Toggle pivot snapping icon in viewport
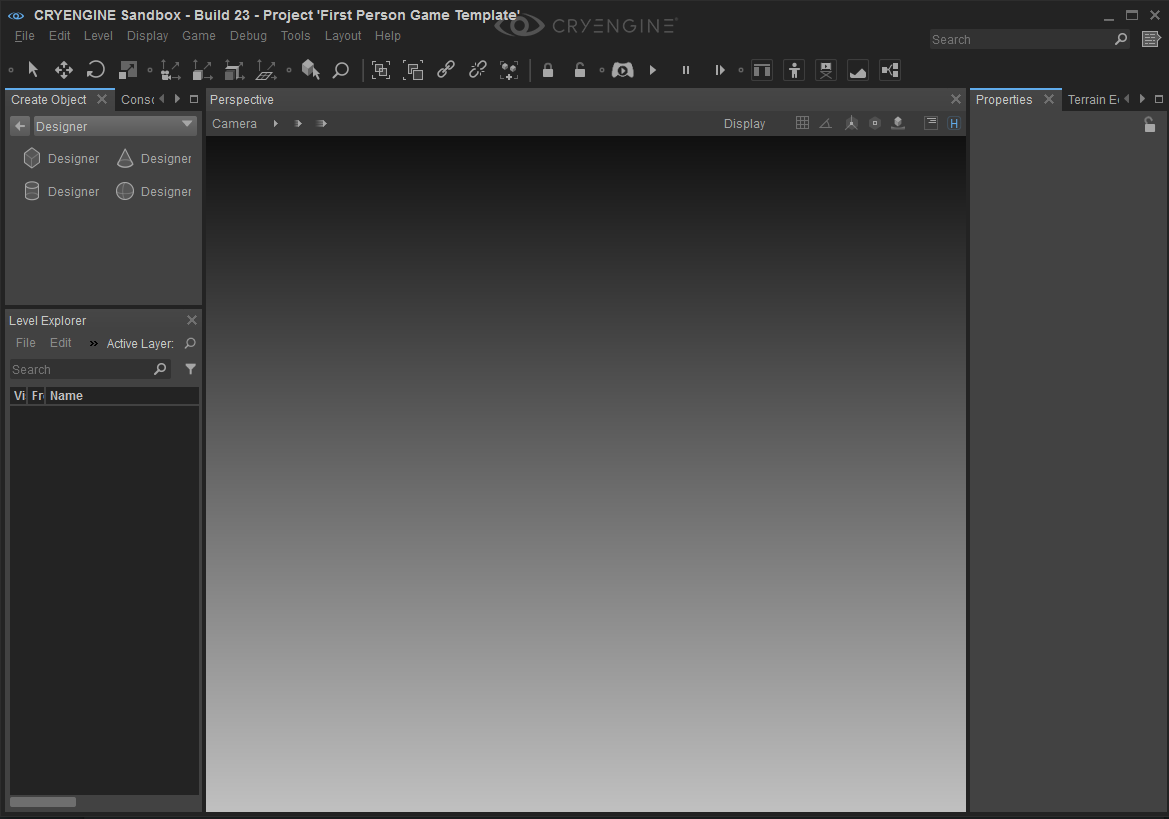The height and width of the screenshot is (819, 1169). [851, 123]
